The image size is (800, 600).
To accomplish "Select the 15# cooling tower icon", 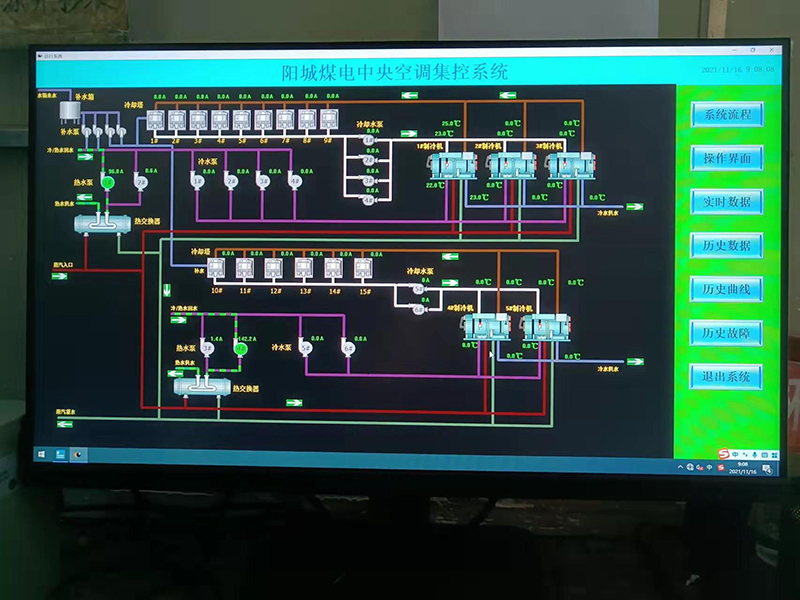I will click(x=365, y=268).
